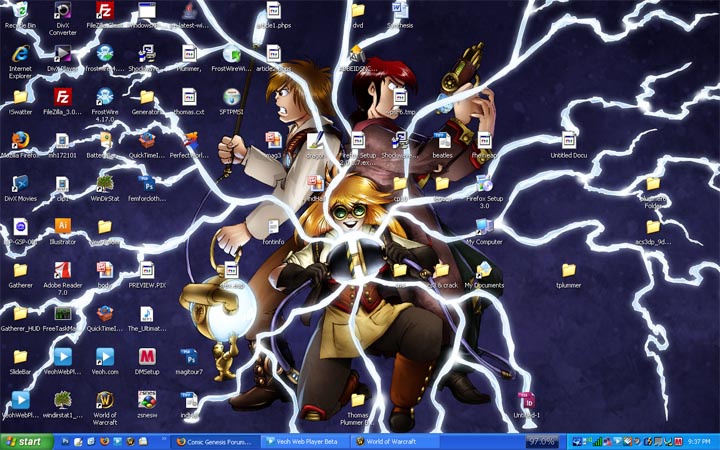Open the acs3dp_9d folder
This screenshot has width=720, height=450.
(653, 227)
